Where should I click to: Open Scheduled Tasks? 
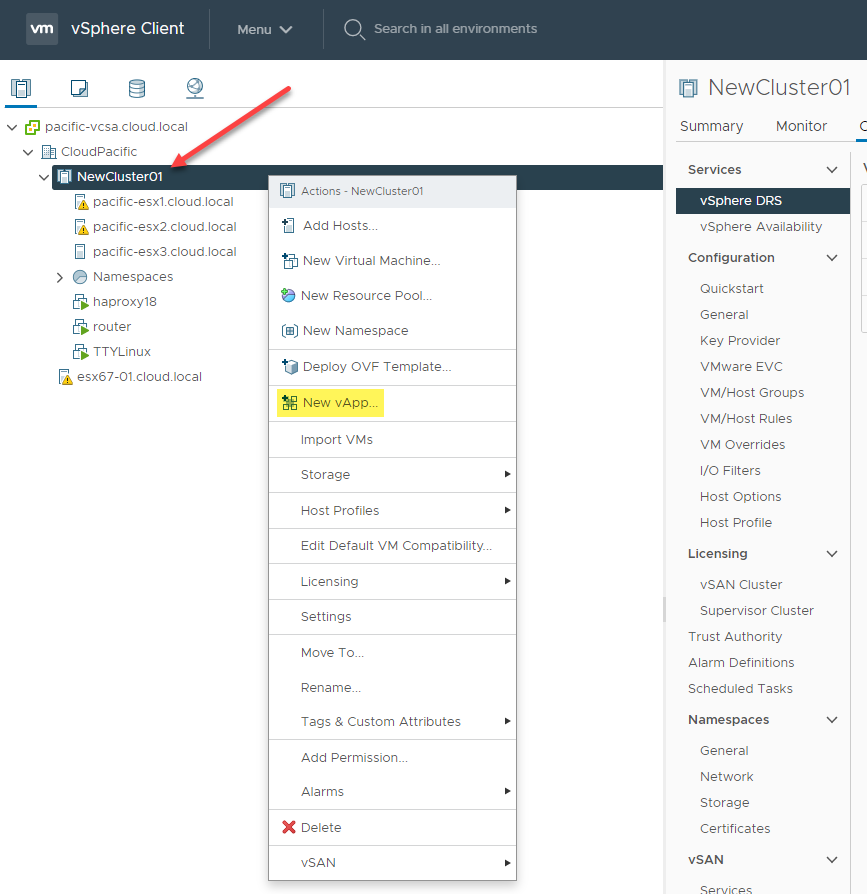tap(740, 689)
